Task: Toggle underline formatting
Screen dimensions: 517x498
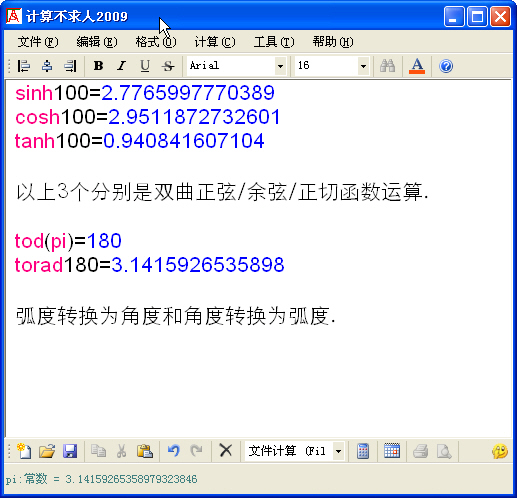Action: pos(145,66)
